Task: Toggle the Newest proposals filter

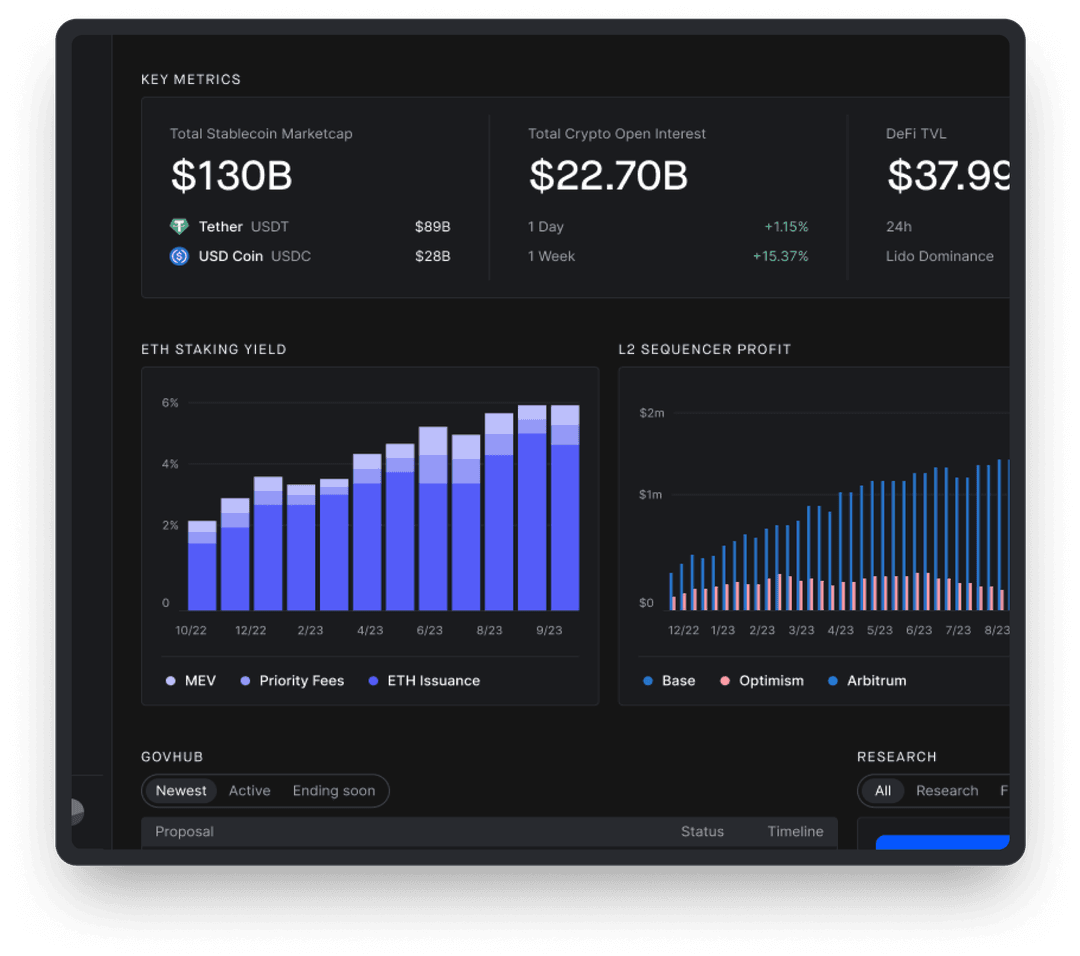Action: [180, 790]
